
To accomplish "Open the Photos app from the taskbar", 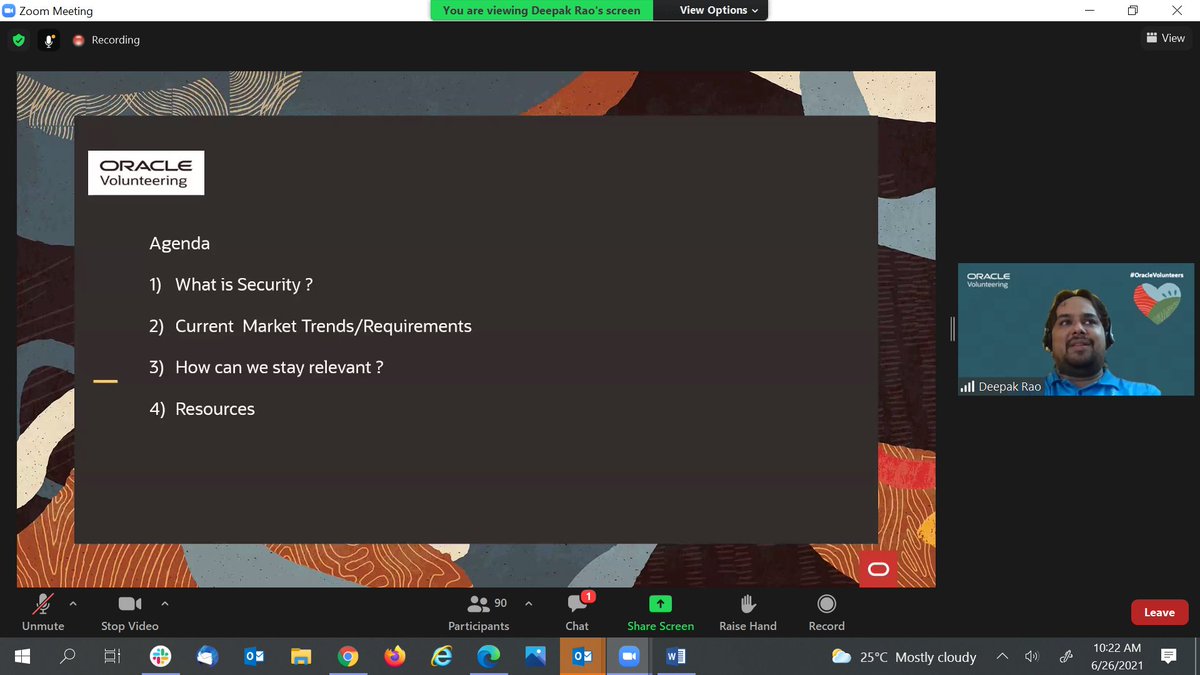I will click(535, 657).
